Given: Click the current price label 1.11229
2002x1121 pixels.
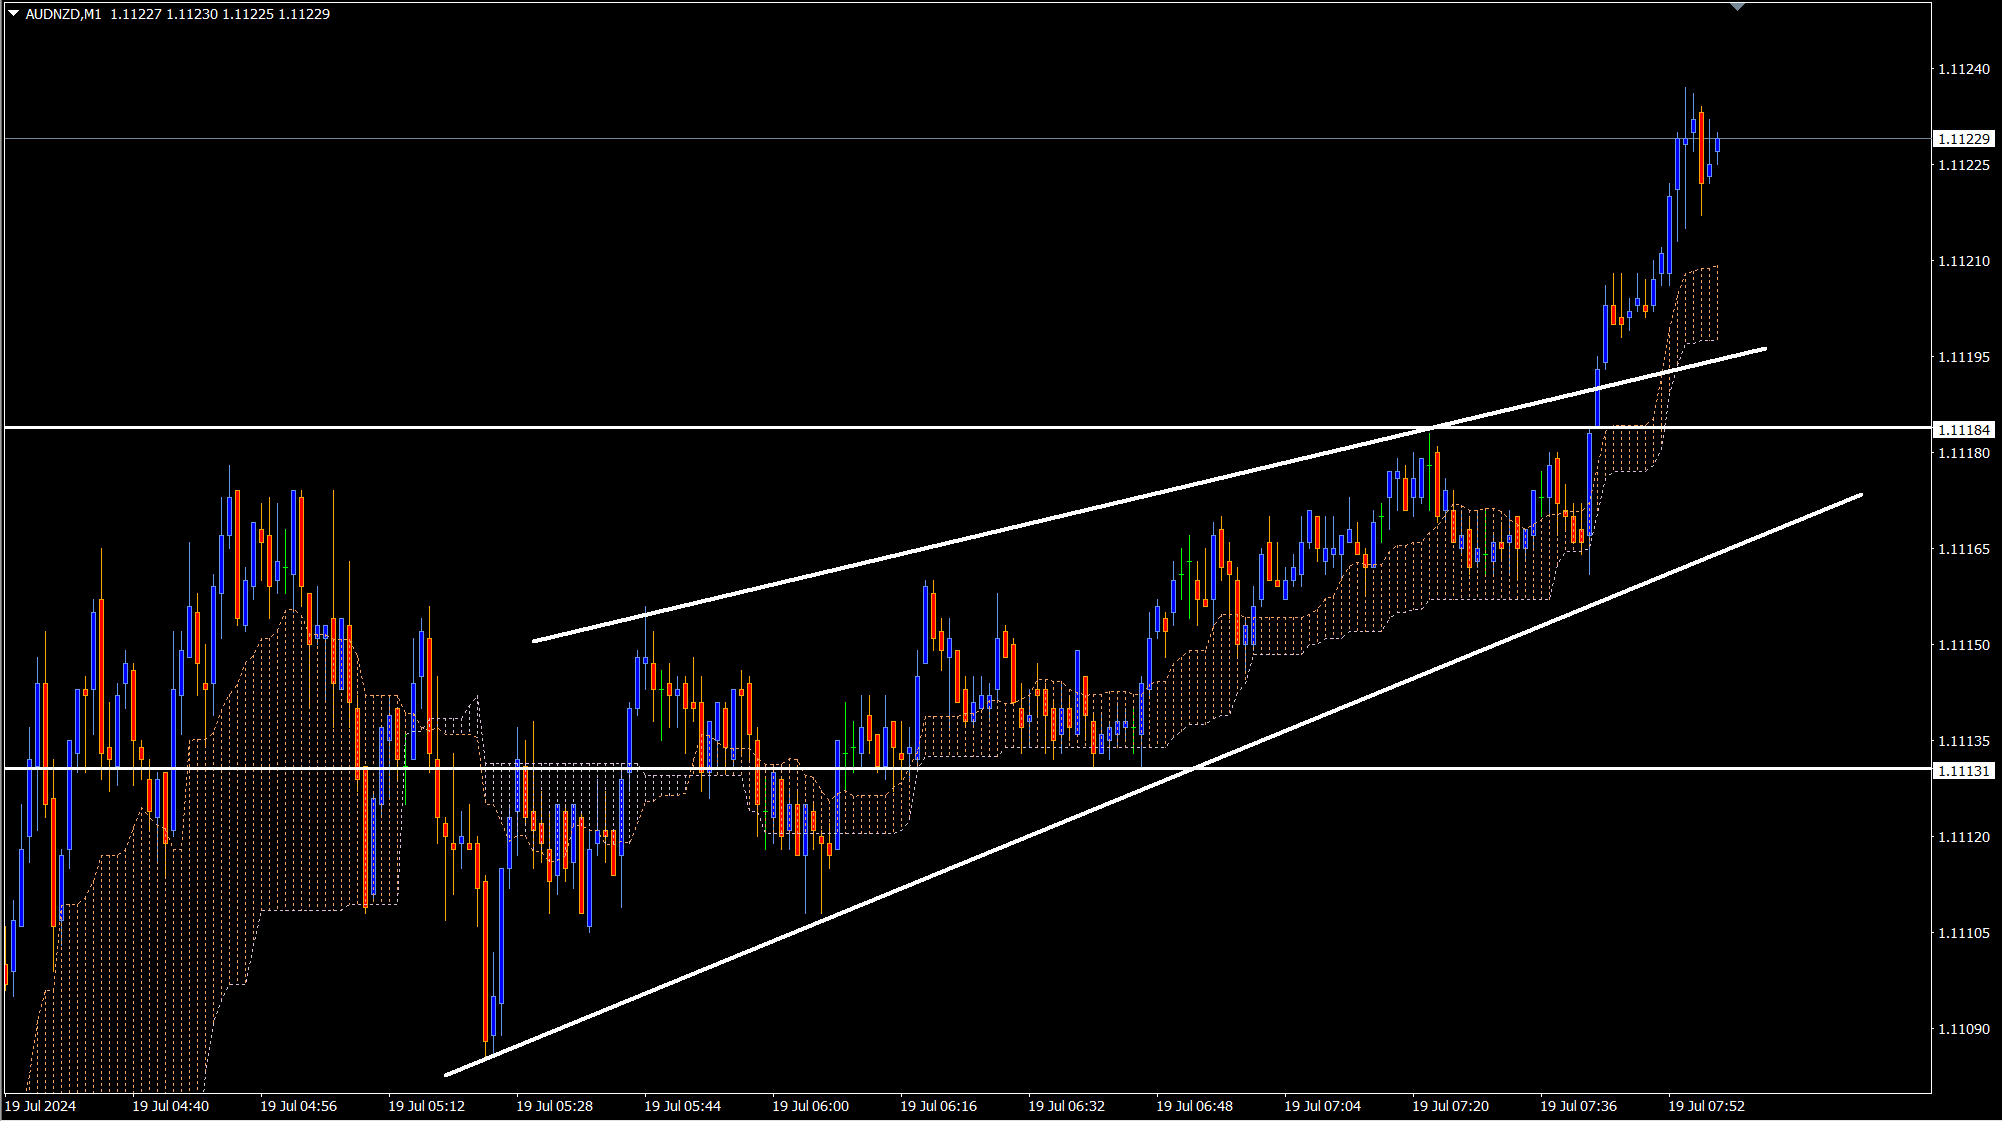Looking at the screenshot, I should point(1964,139).
